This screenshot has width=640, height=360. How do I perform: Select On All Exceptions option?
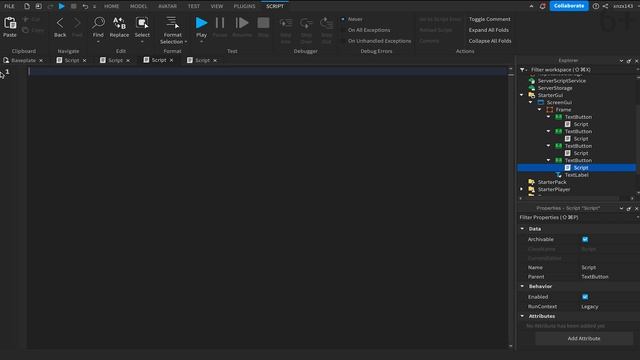[x=366, y=30]
